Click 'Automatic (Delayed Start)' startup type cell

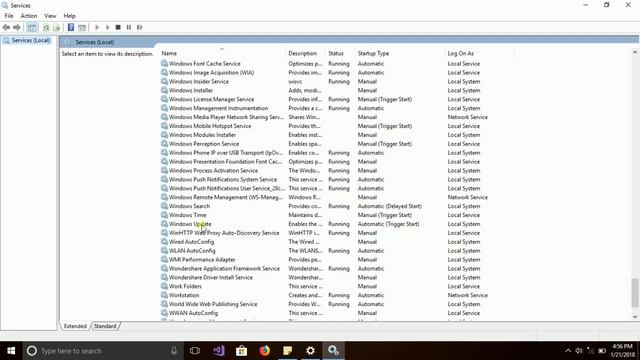[390, 206]
